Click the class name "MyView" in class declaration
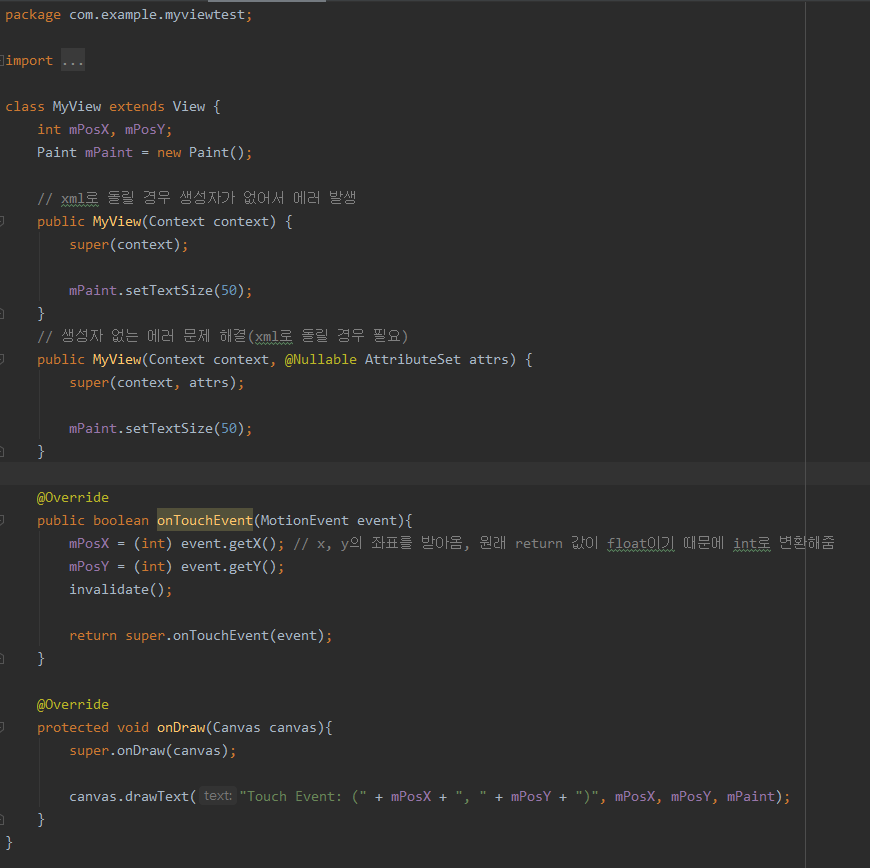This screenshot has width=870, height=868. pos(77,107)
